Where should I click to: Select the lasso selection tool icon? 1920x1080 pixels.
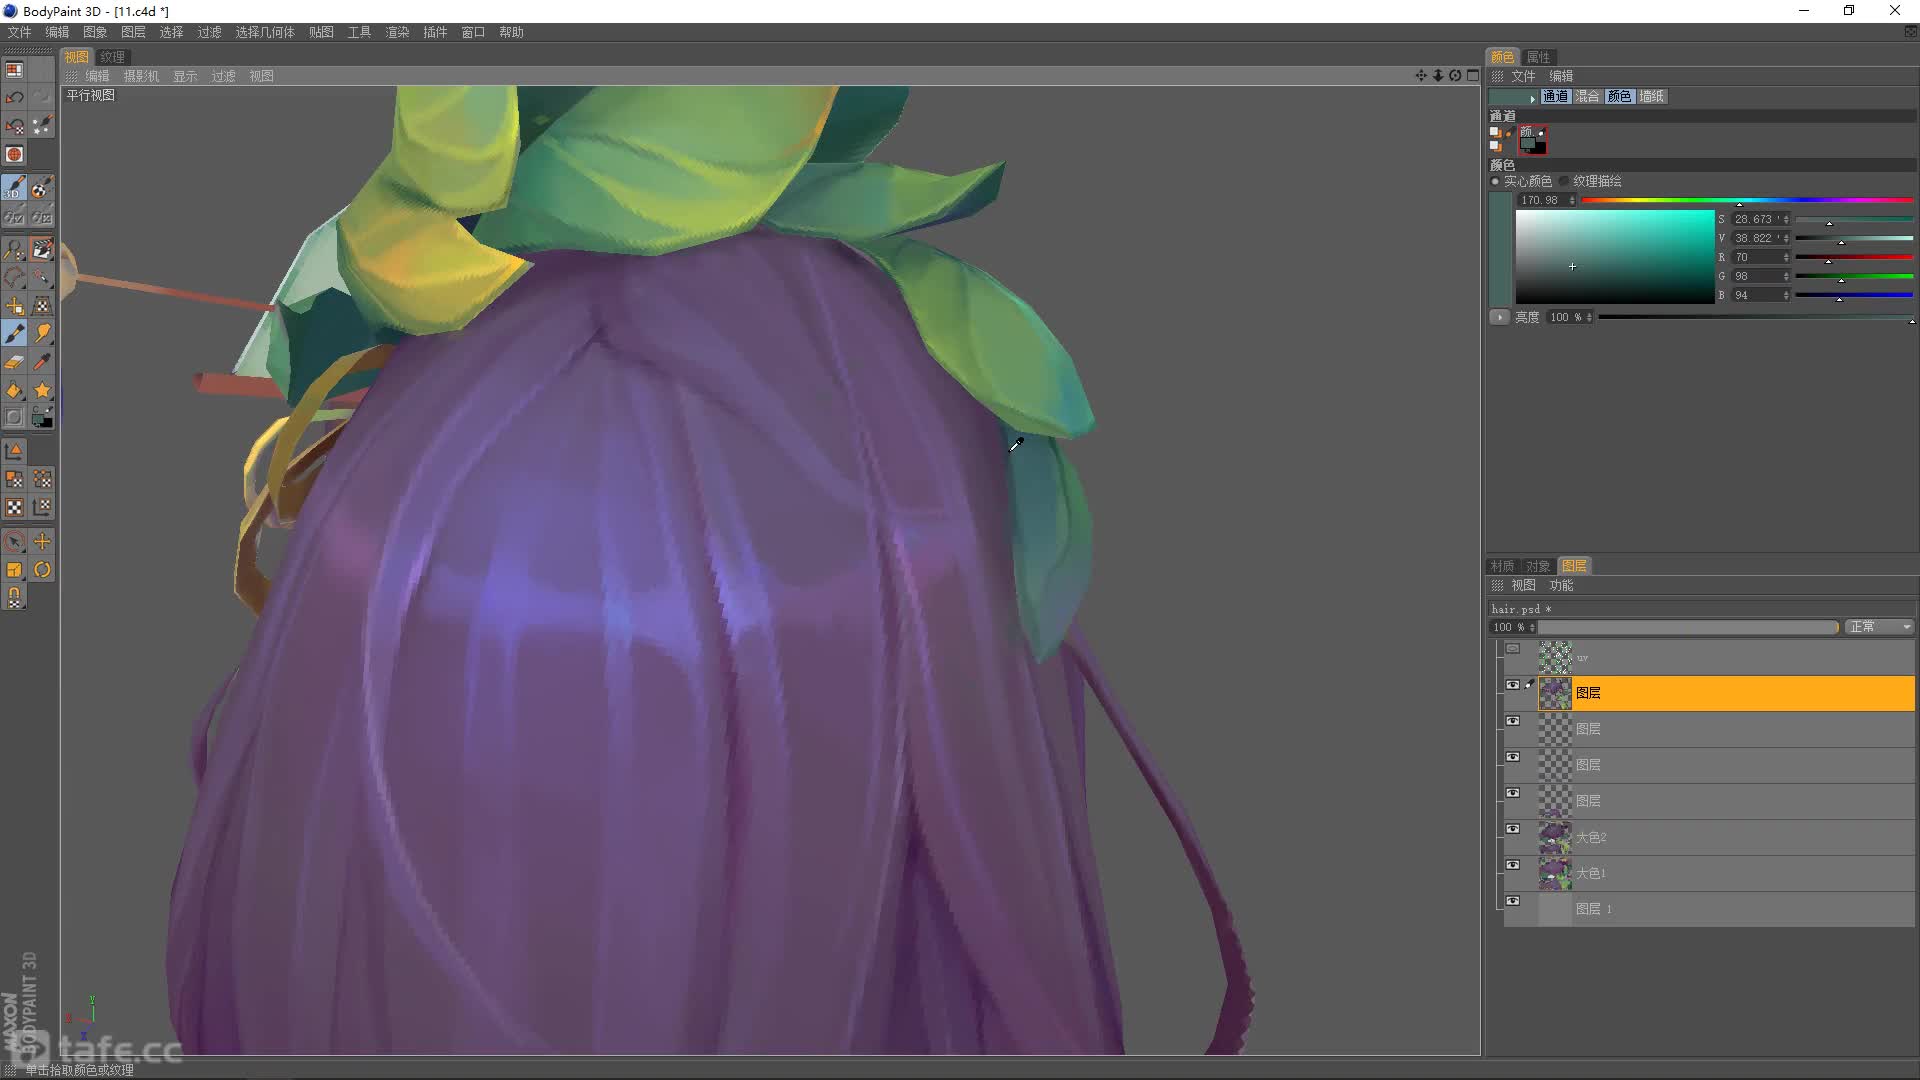(x=14, y=277)
